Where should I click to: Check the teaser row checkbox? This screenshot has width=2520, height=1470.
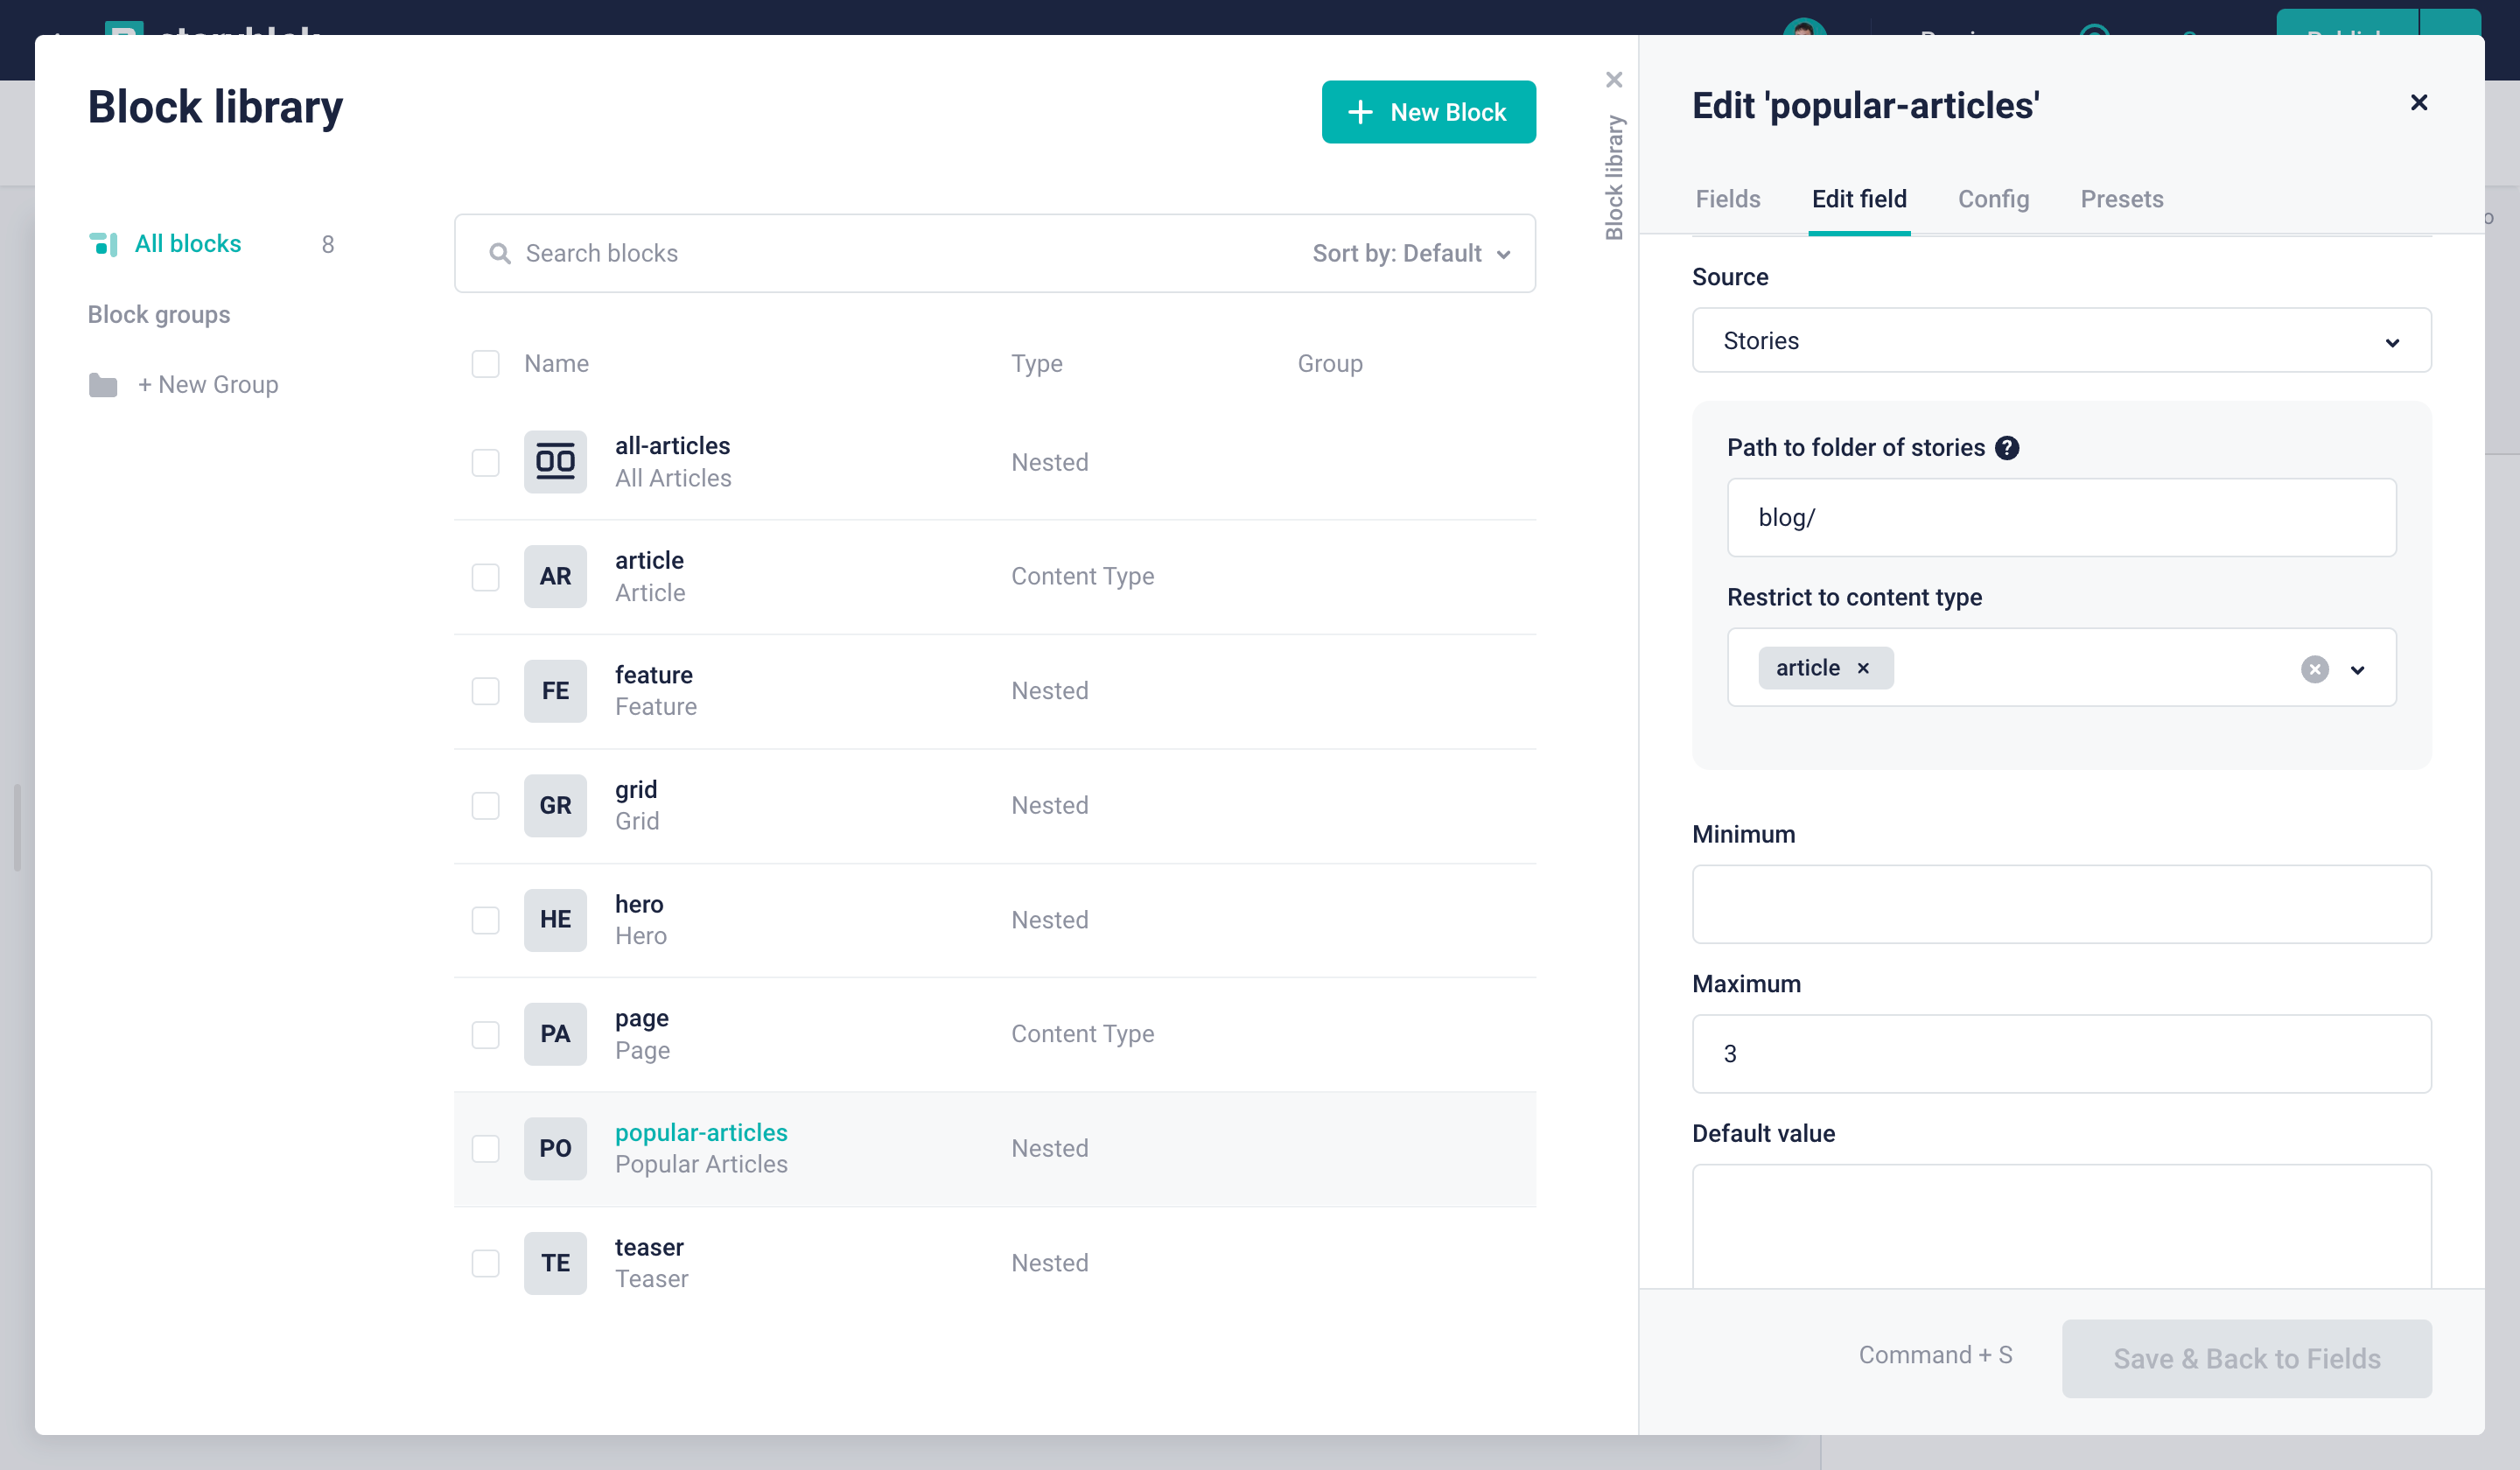point(485,1264)
